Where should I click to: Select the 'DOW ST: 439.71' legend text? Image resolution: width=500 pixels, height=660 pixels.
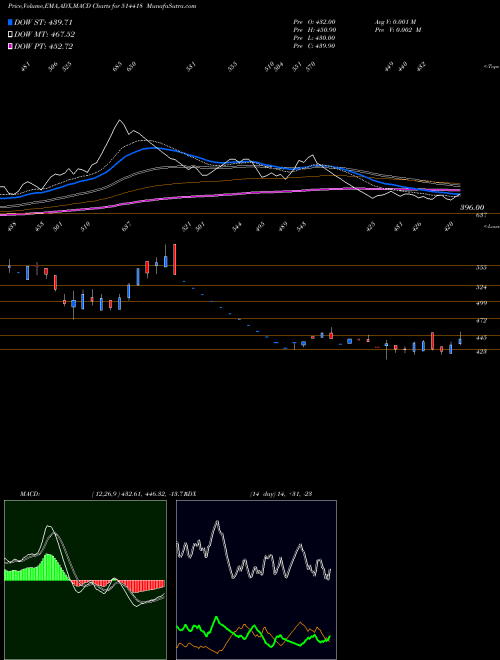(x=43, y=22)
